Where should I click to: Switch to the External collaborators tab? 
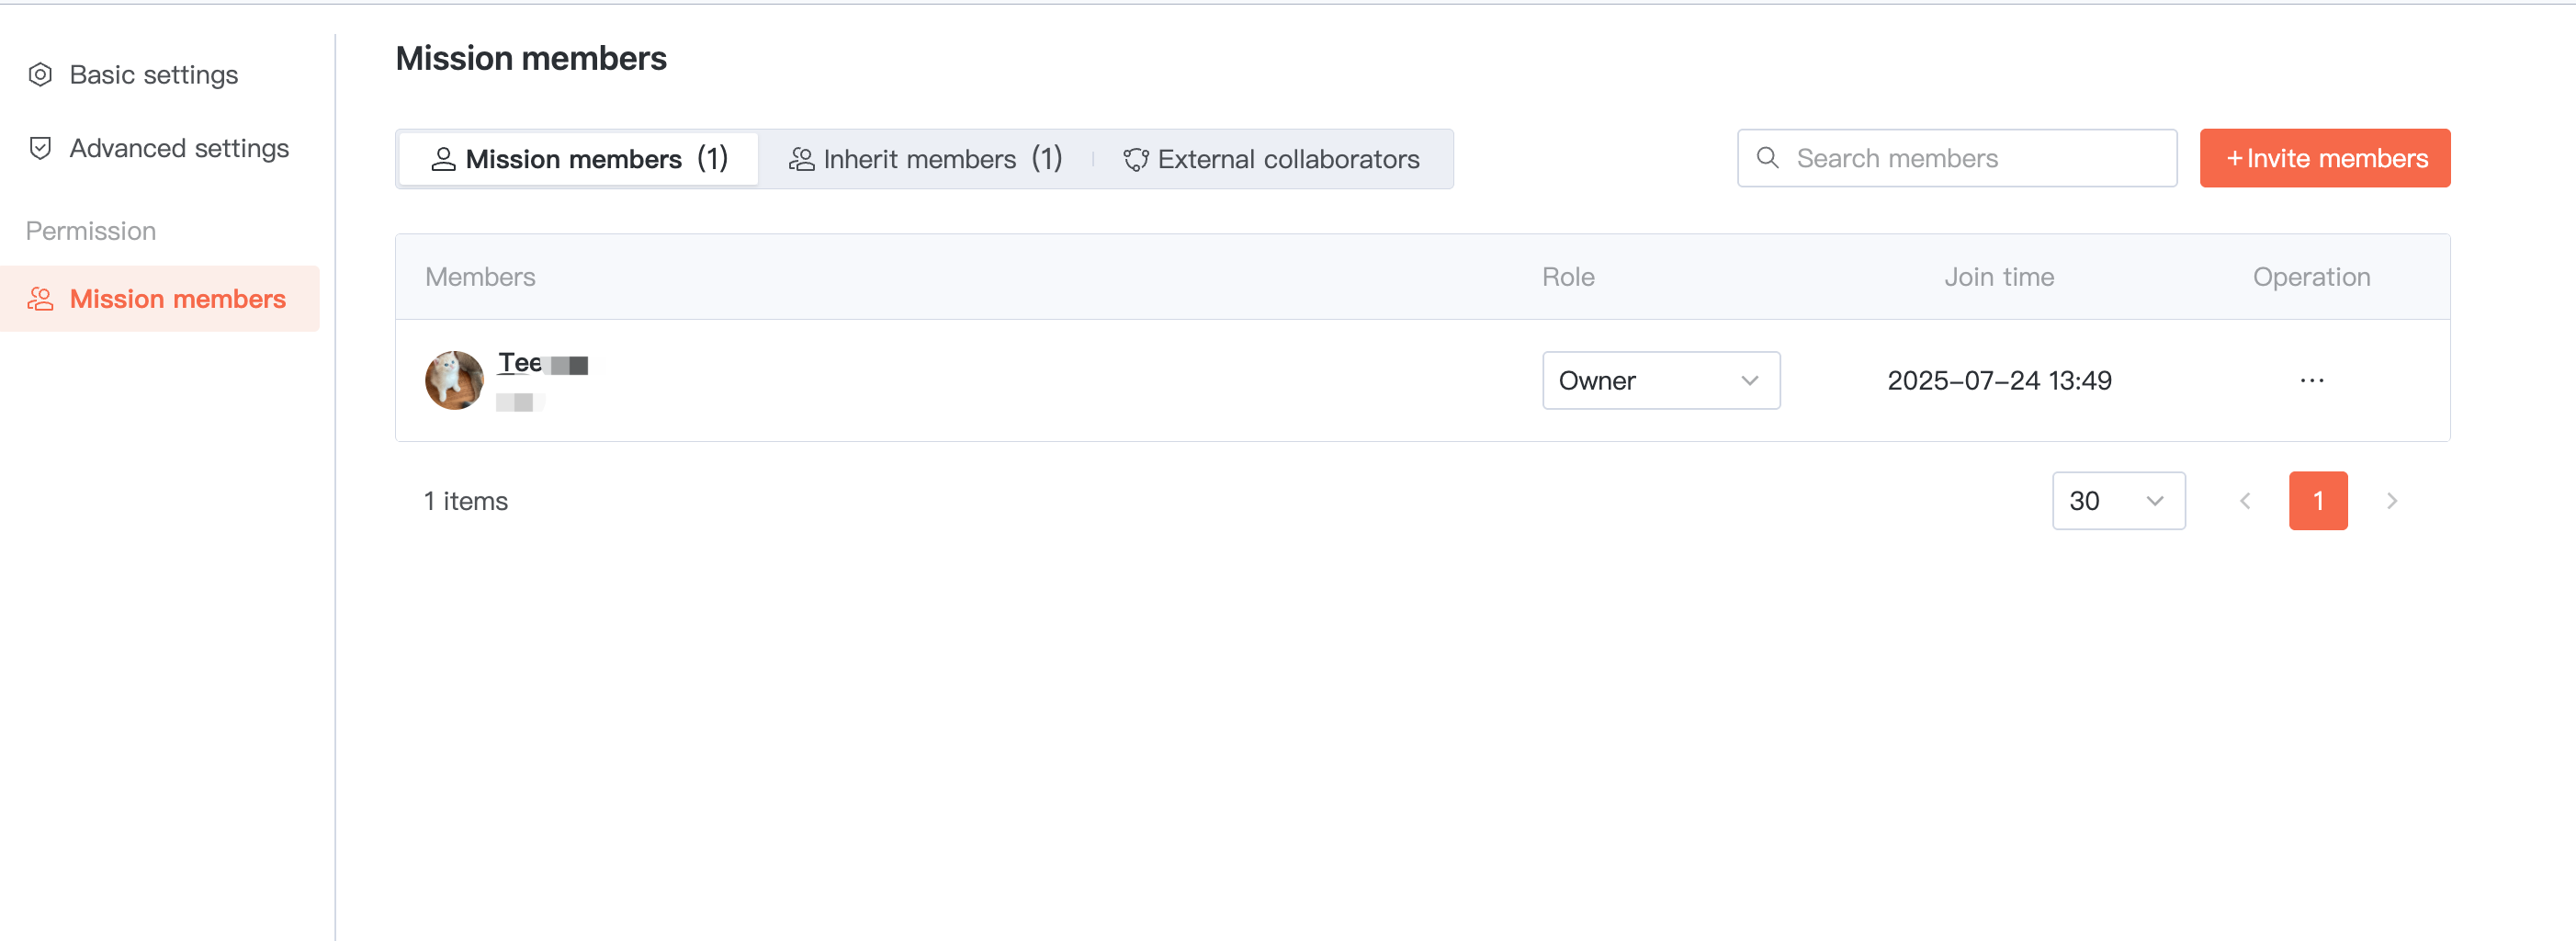coord(1287,159)
